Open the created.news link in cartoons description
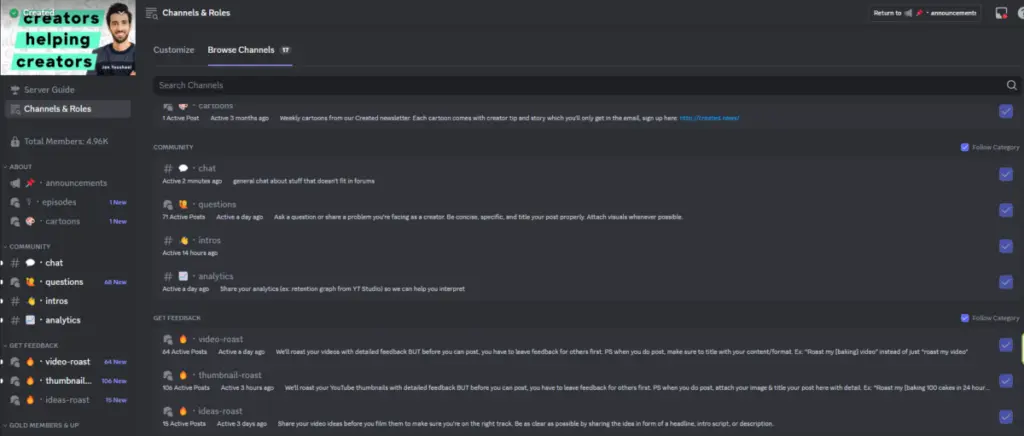 709,119
